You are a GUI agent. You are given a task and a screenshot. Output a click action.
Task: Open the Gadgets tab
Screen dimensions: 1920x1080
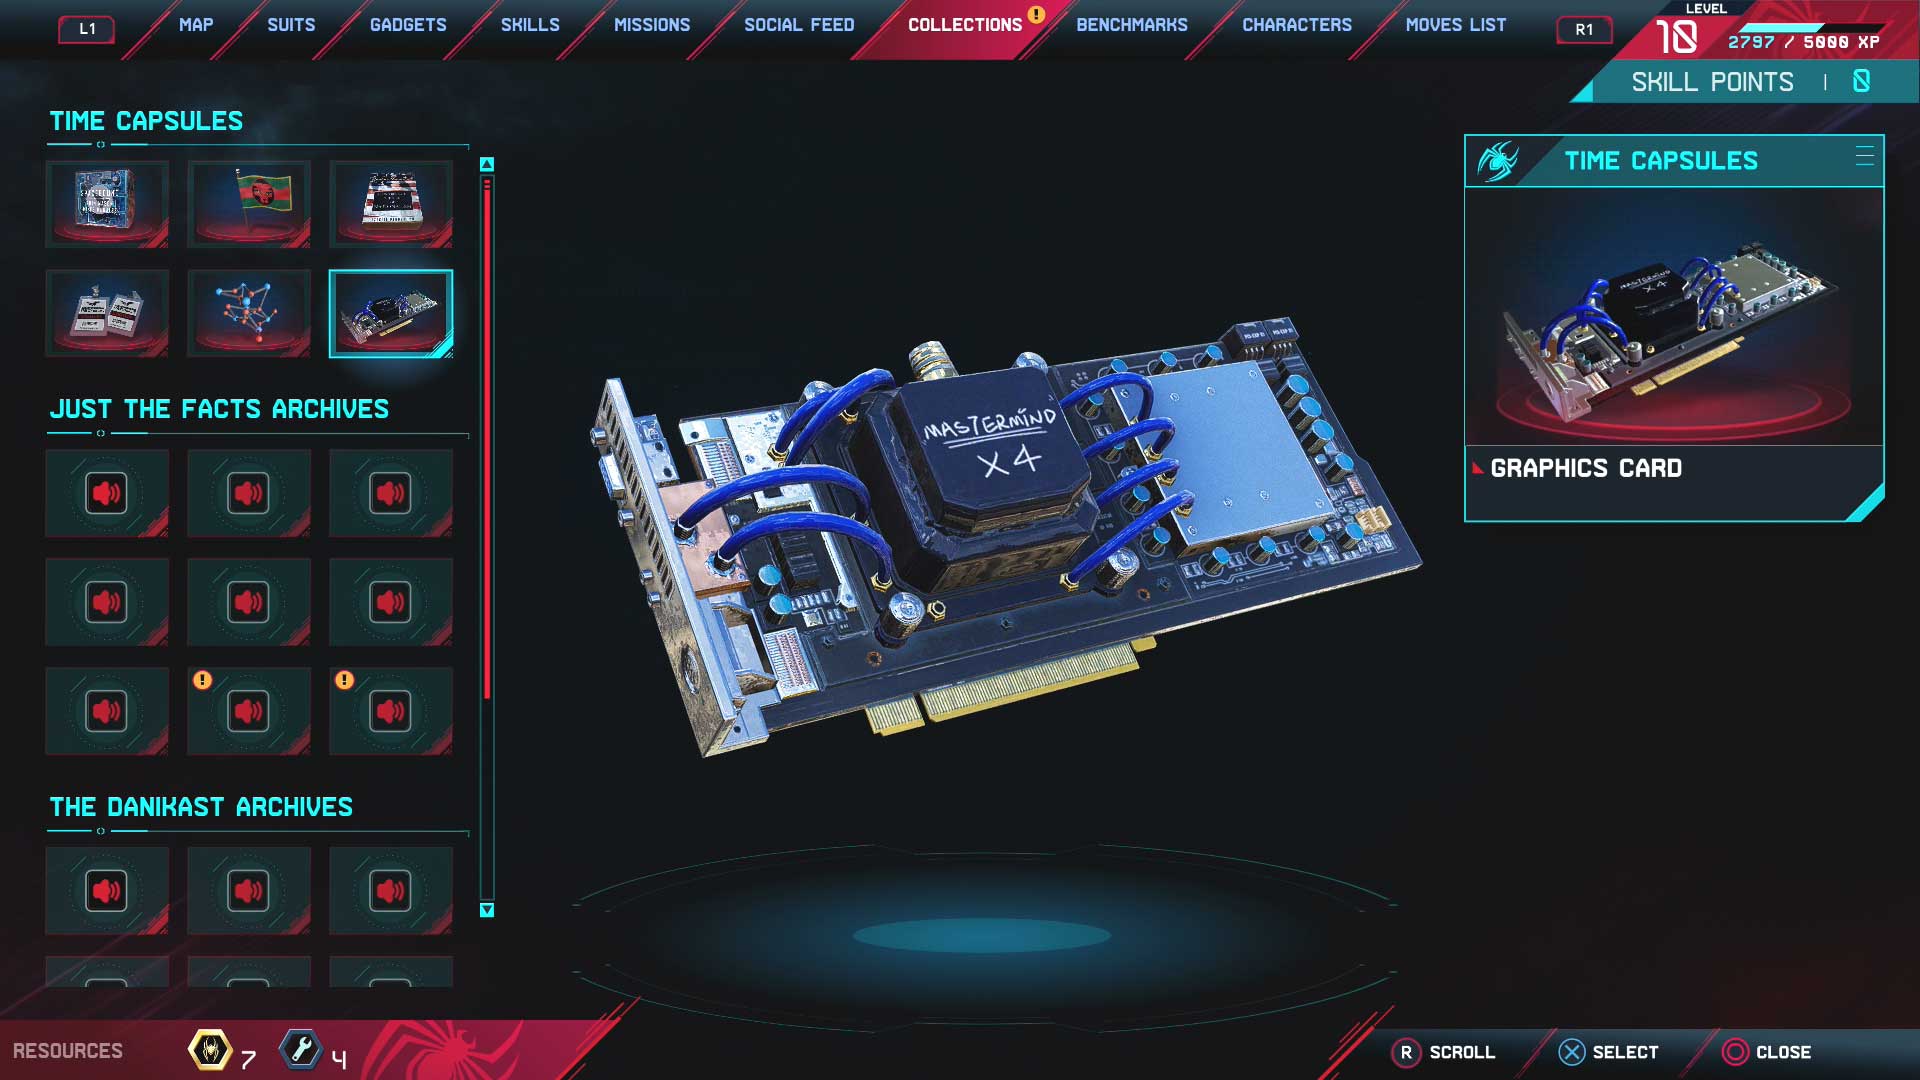(408, 25)
